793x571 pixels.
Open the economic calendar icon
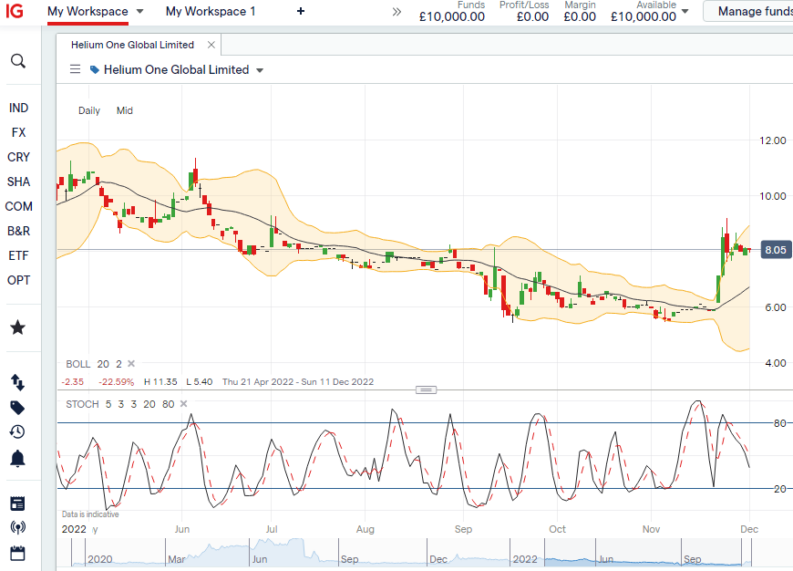coord(18,553)
